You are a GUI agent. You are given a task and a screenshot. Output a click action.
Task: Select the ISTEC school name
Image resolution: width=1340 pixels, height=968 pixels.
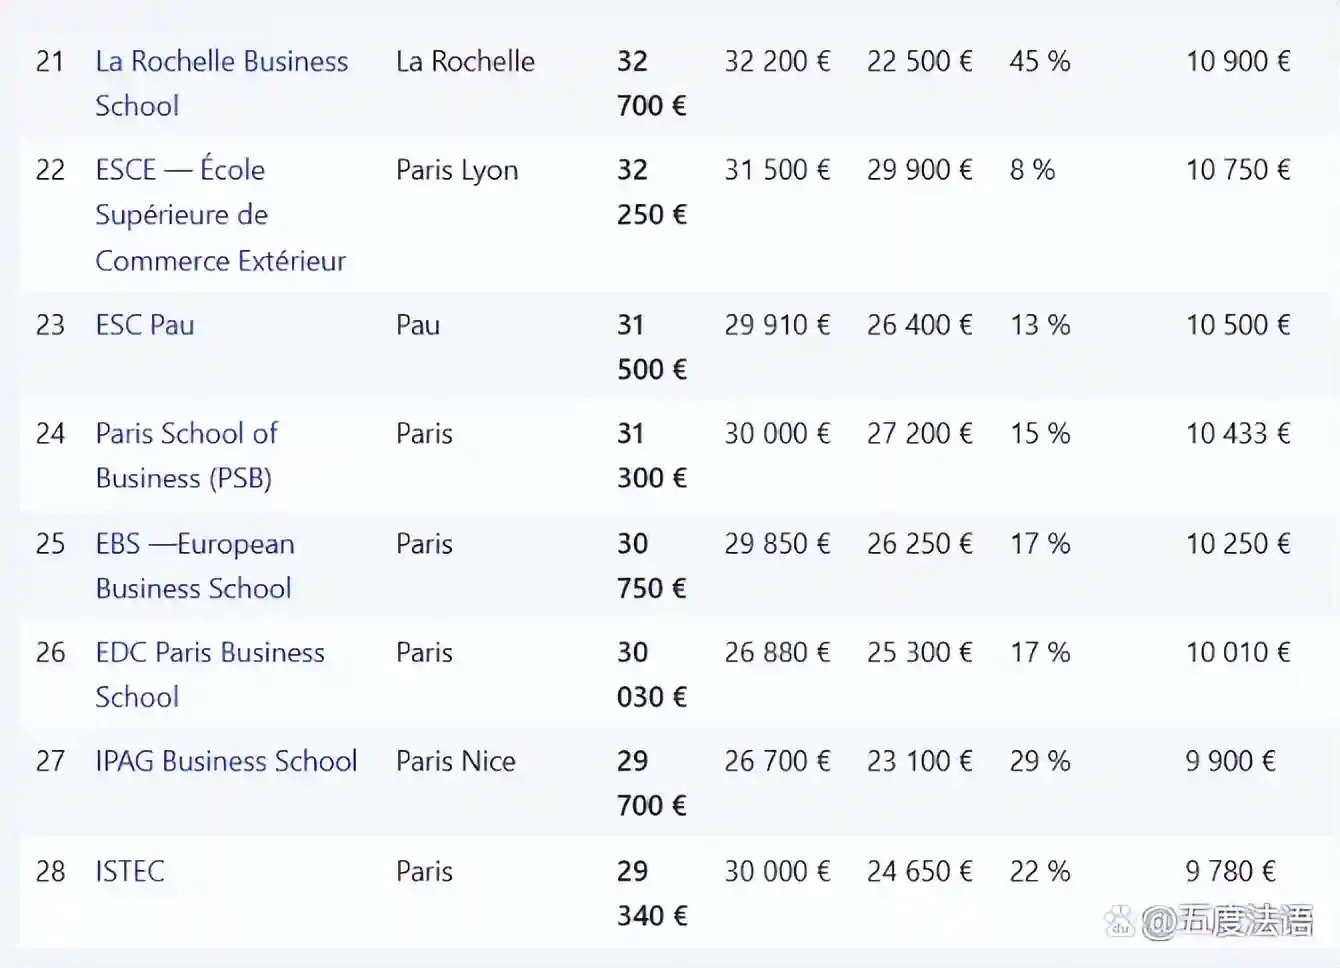click(x=130, y=871)
